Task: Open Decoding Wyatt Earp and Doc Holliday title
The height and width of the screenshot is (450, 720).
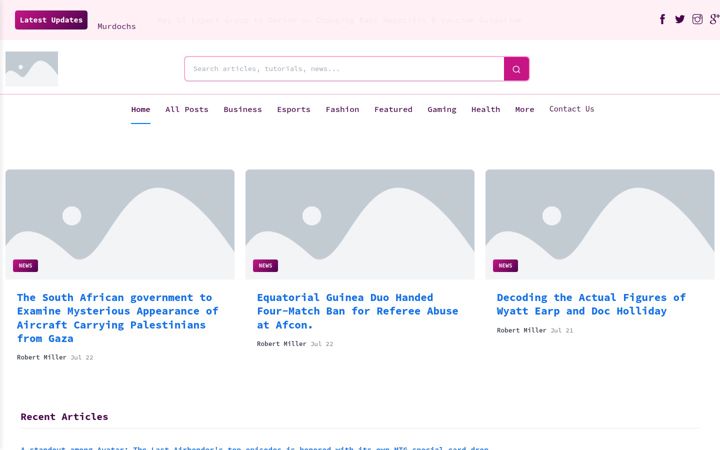Action: point(591,304)
